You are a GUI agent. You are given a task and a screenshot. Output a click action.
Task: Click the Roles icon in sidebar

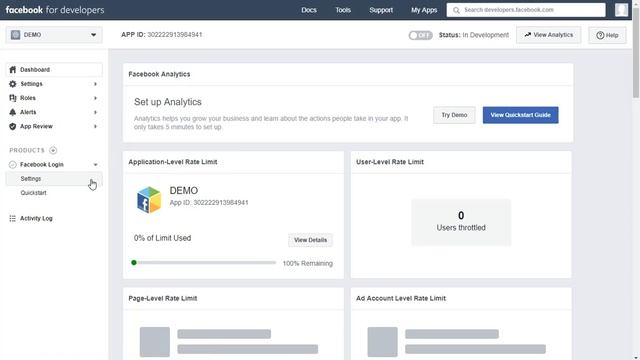pos(13,98)
